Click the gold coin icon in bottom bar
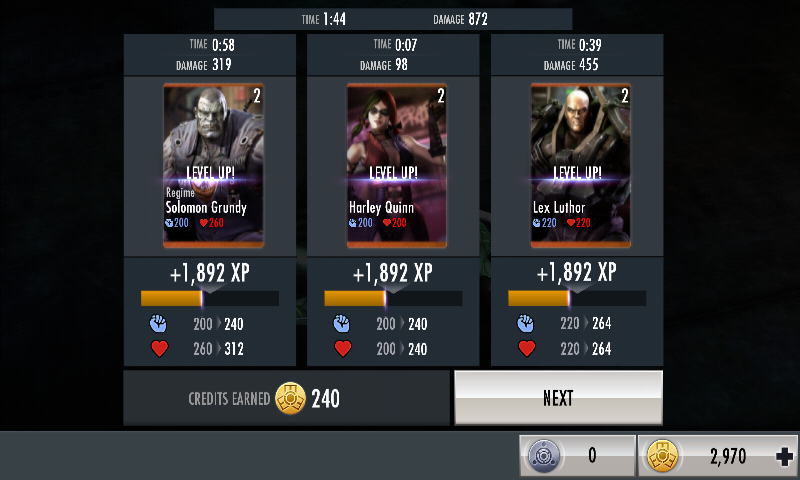This screenshot has height=480, width=800. pos(662,456)
